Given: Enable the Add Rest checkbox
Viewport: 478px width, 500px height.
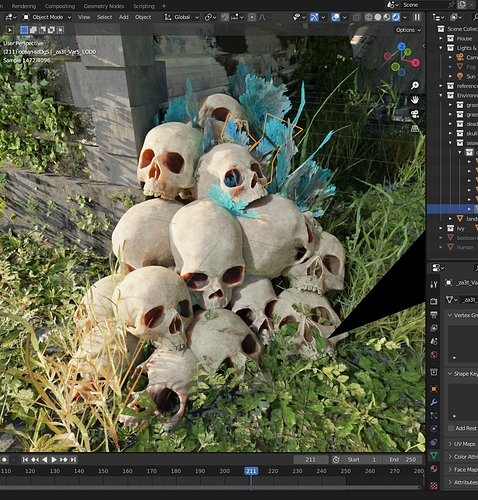Looking at the screenshot, I should (x=451, y=428).
